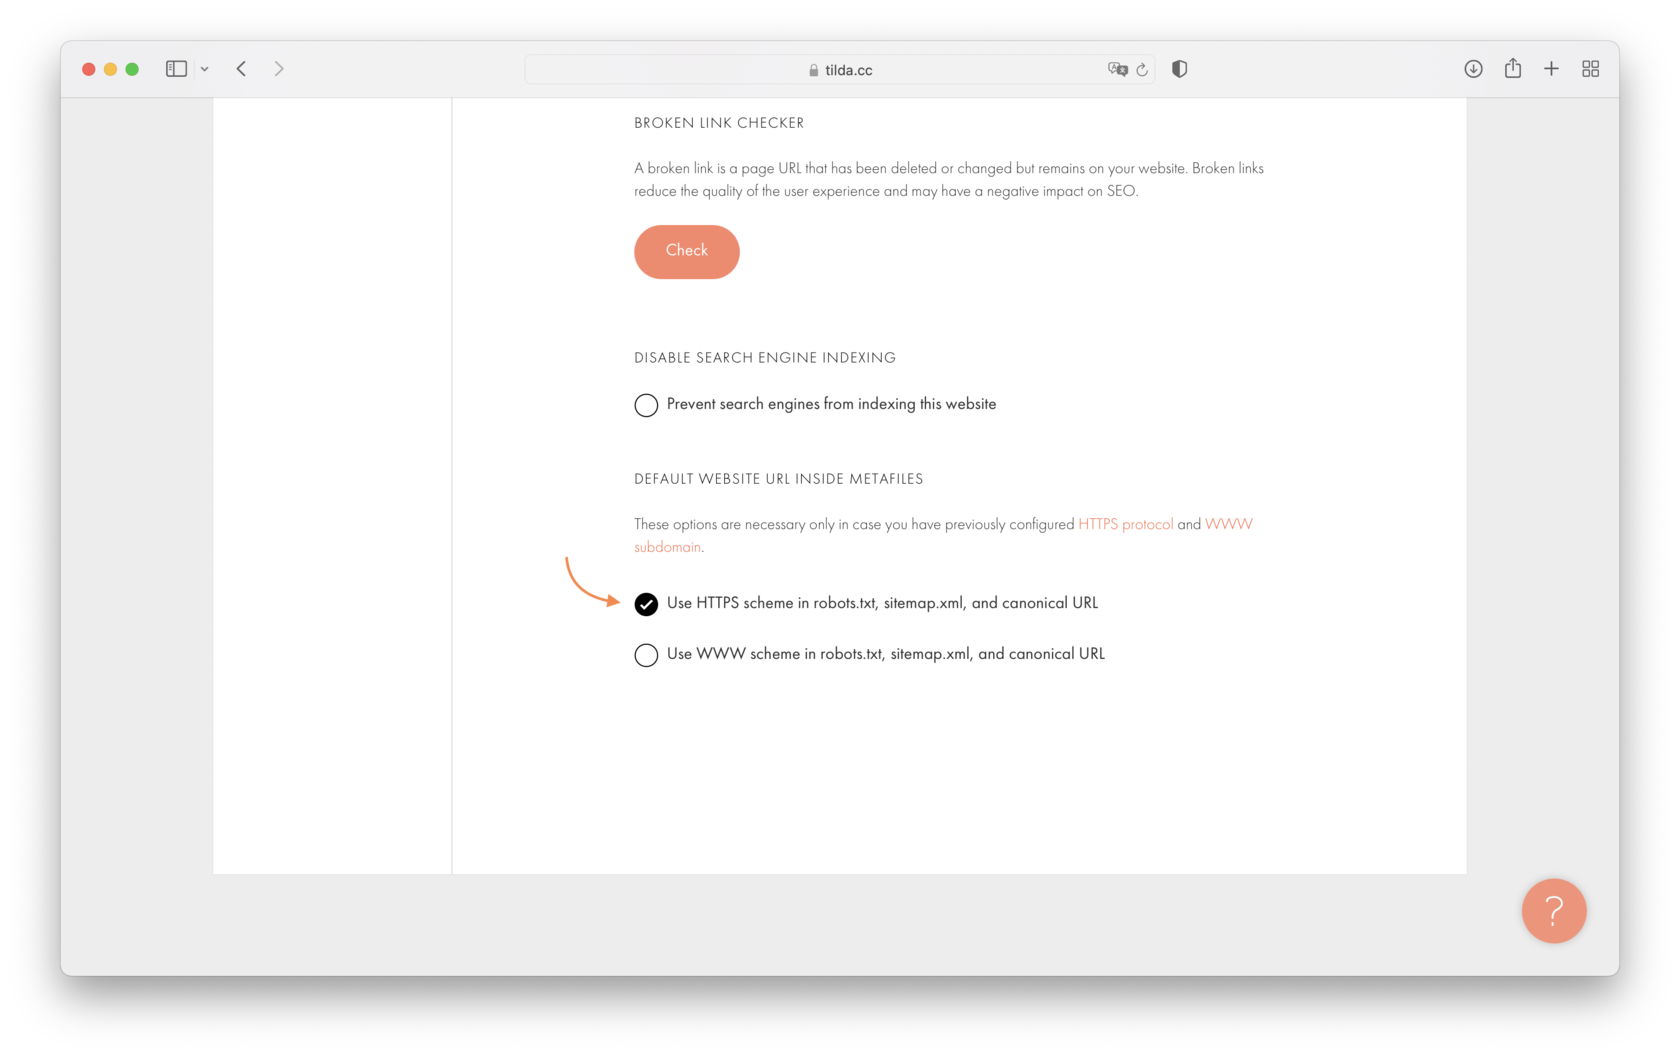Uncheck Use HTTPS scheme option
This screenshot has width=1680, height=1056.
click(x=646, y=604)
